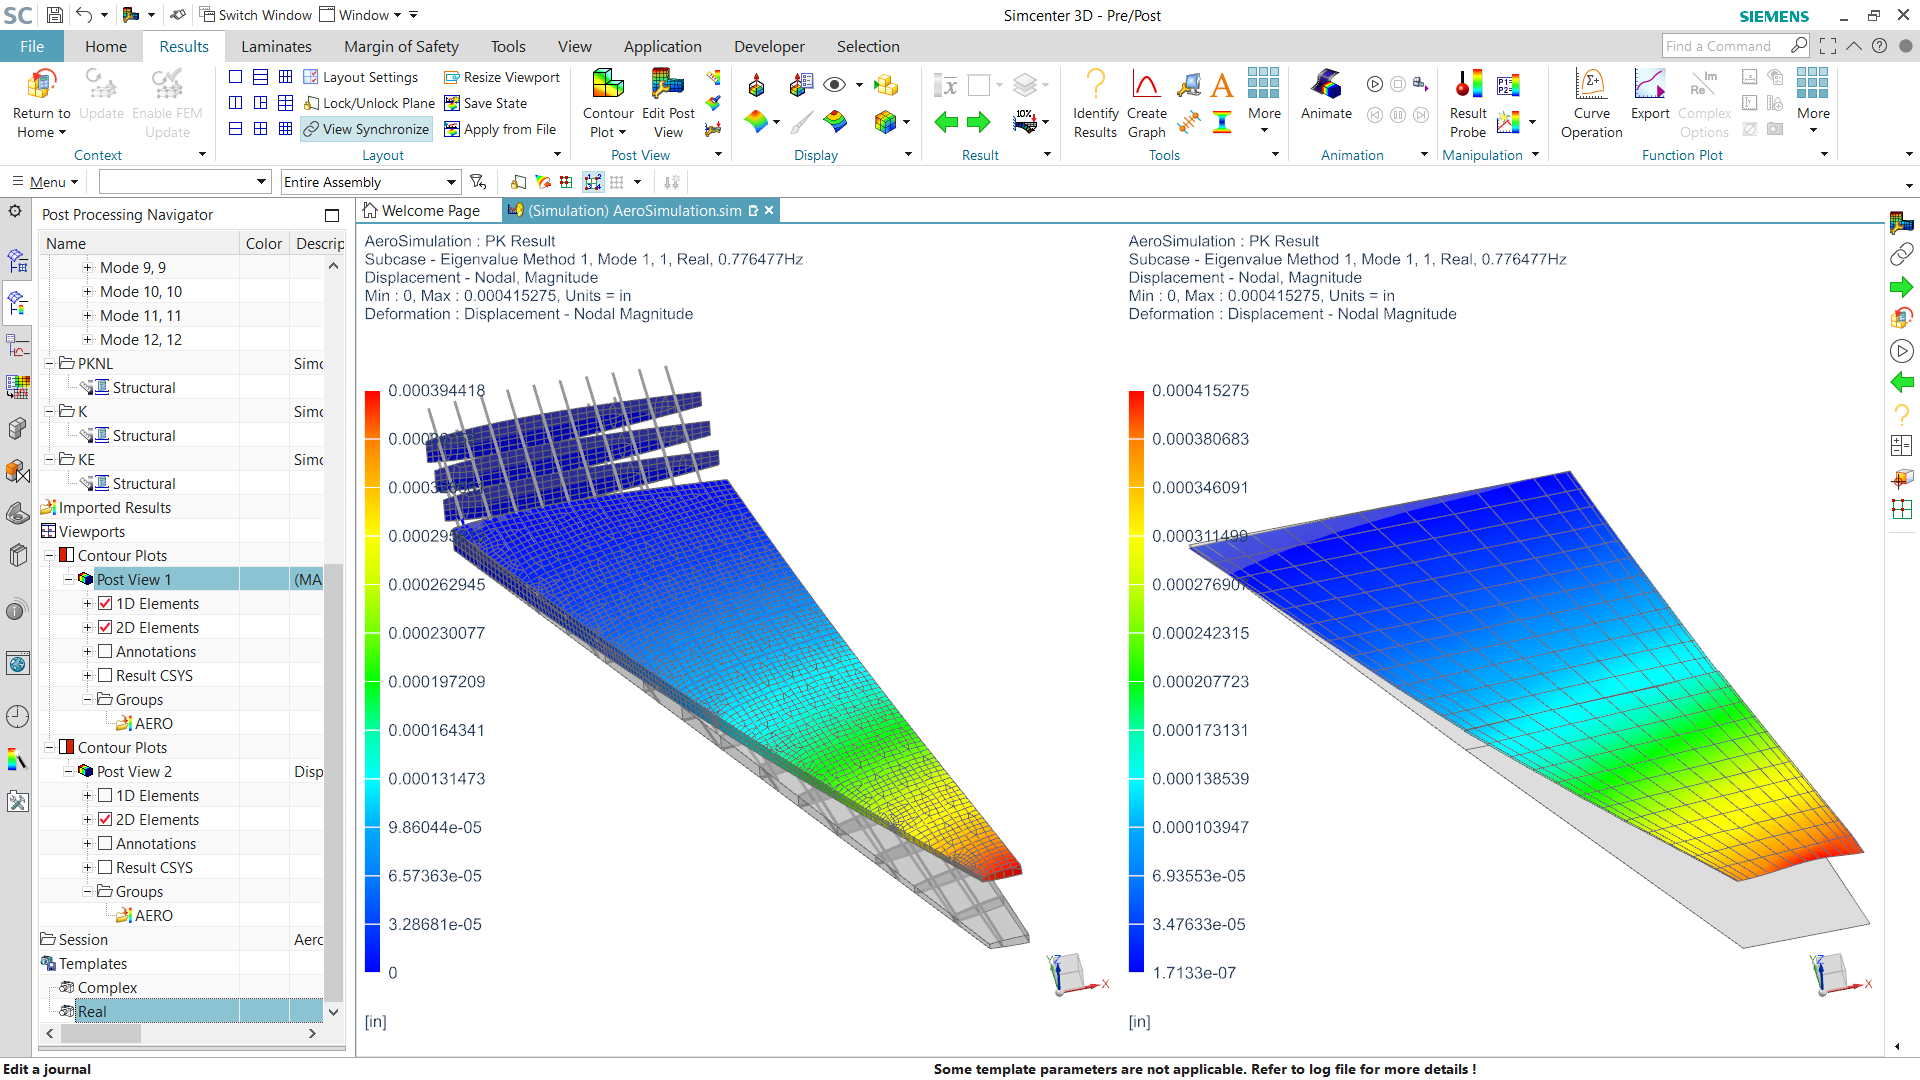Click the Results tab in ribbon
This screenshot has height=1080, width=1920.
click(x=182, y=46)
